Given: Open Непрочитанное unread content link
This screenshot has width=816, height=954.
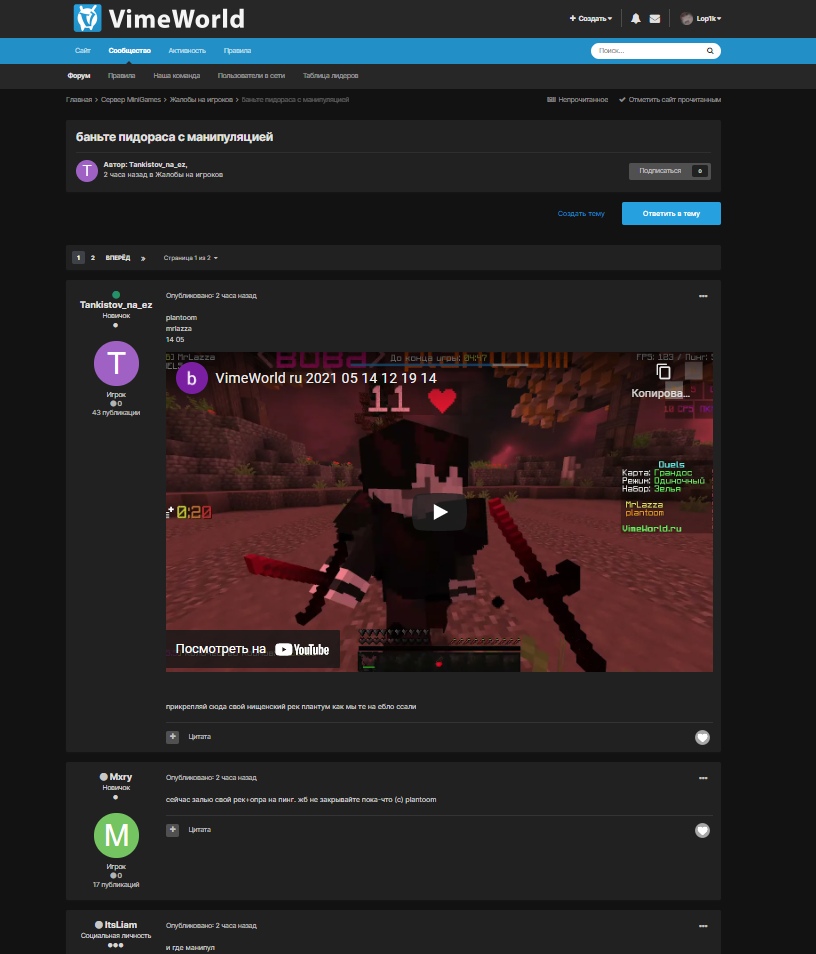Looking at the screenshot, I should pyautogui.click(x=577, y=100).
